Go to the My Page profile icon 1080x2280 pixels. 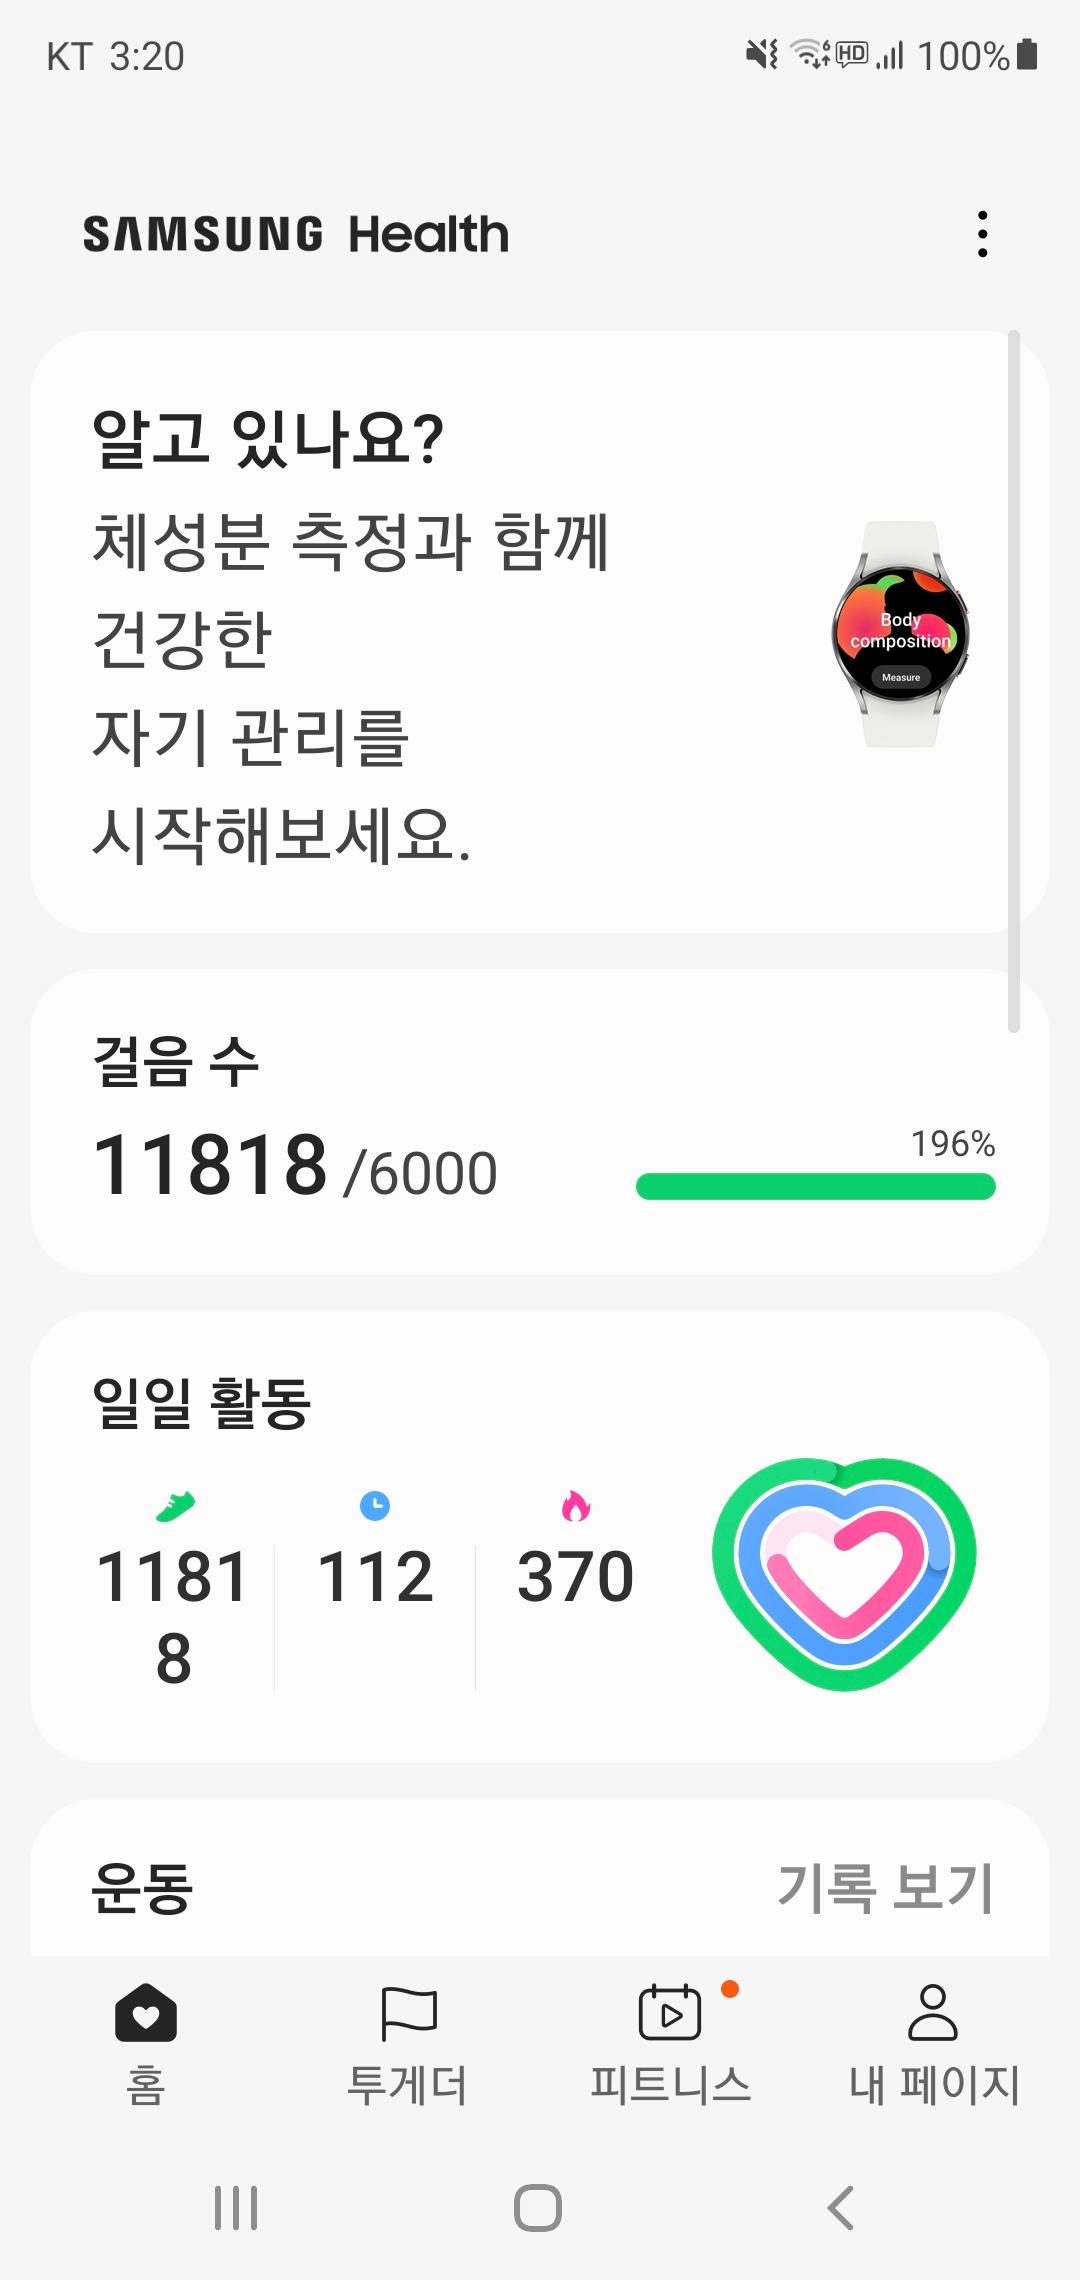[x=933, y=2012]
